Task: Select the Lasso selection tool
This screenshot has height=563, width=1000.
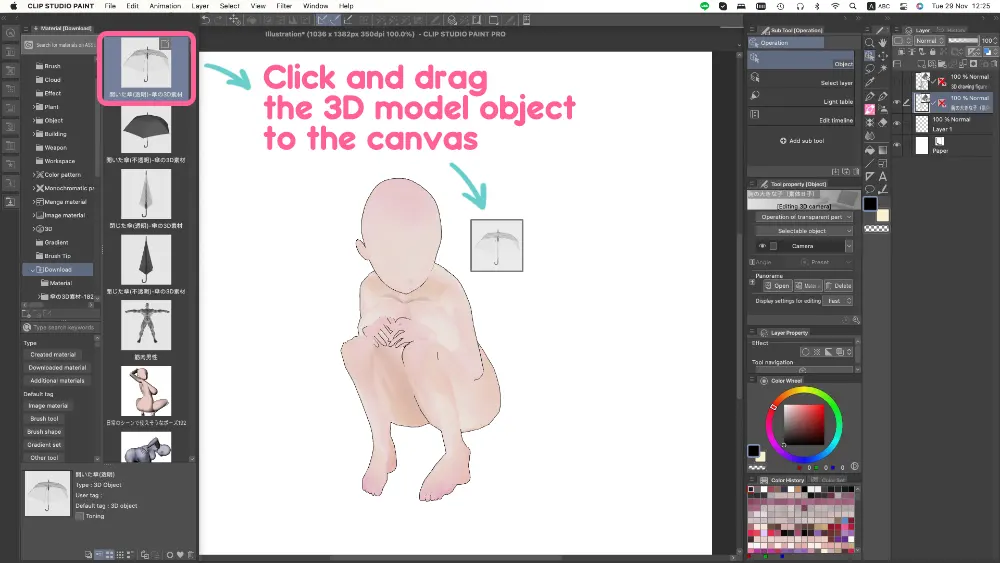Action: pos(869,68)
